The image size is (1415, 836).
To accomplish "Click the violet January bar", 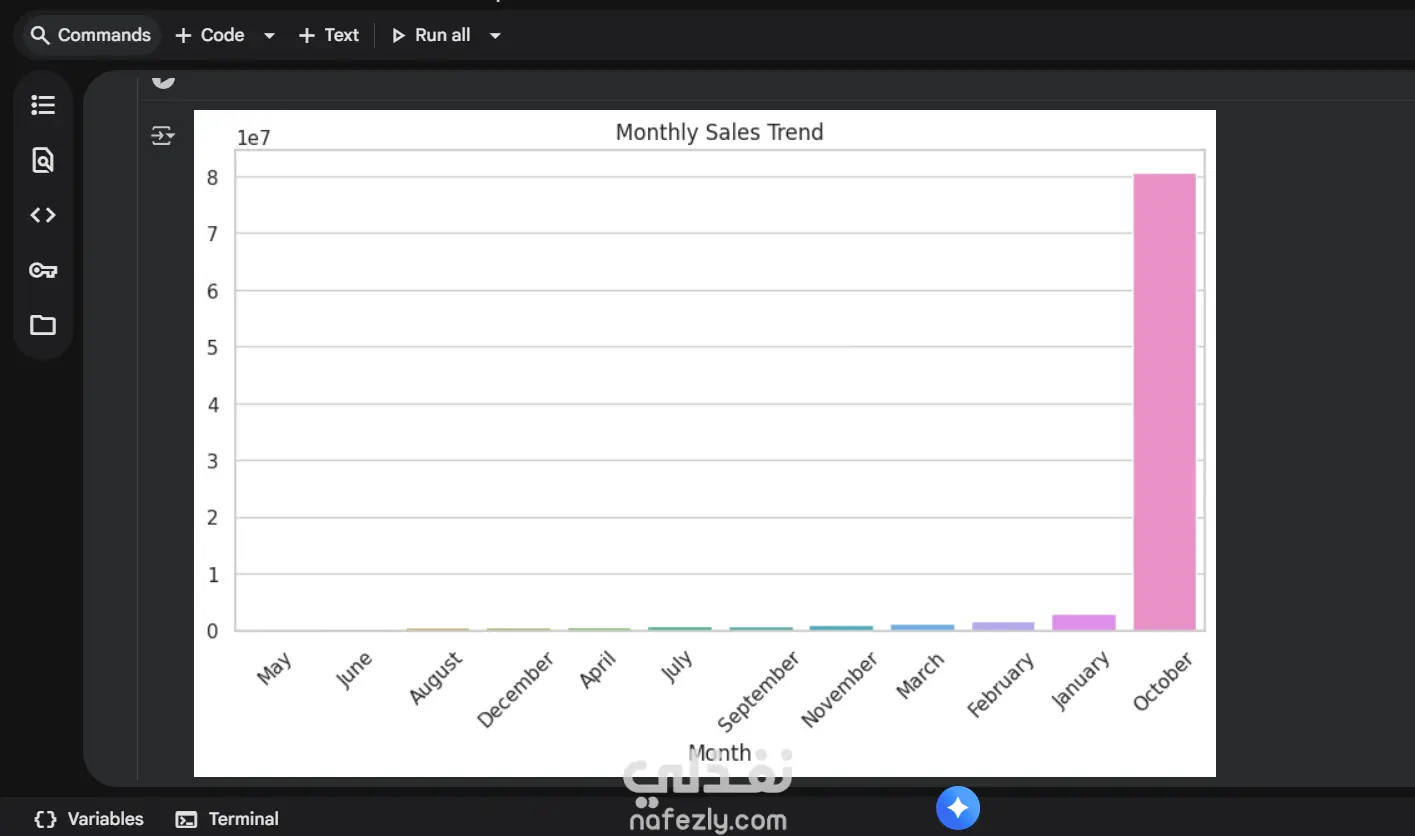I will (x=1083, y=622).
